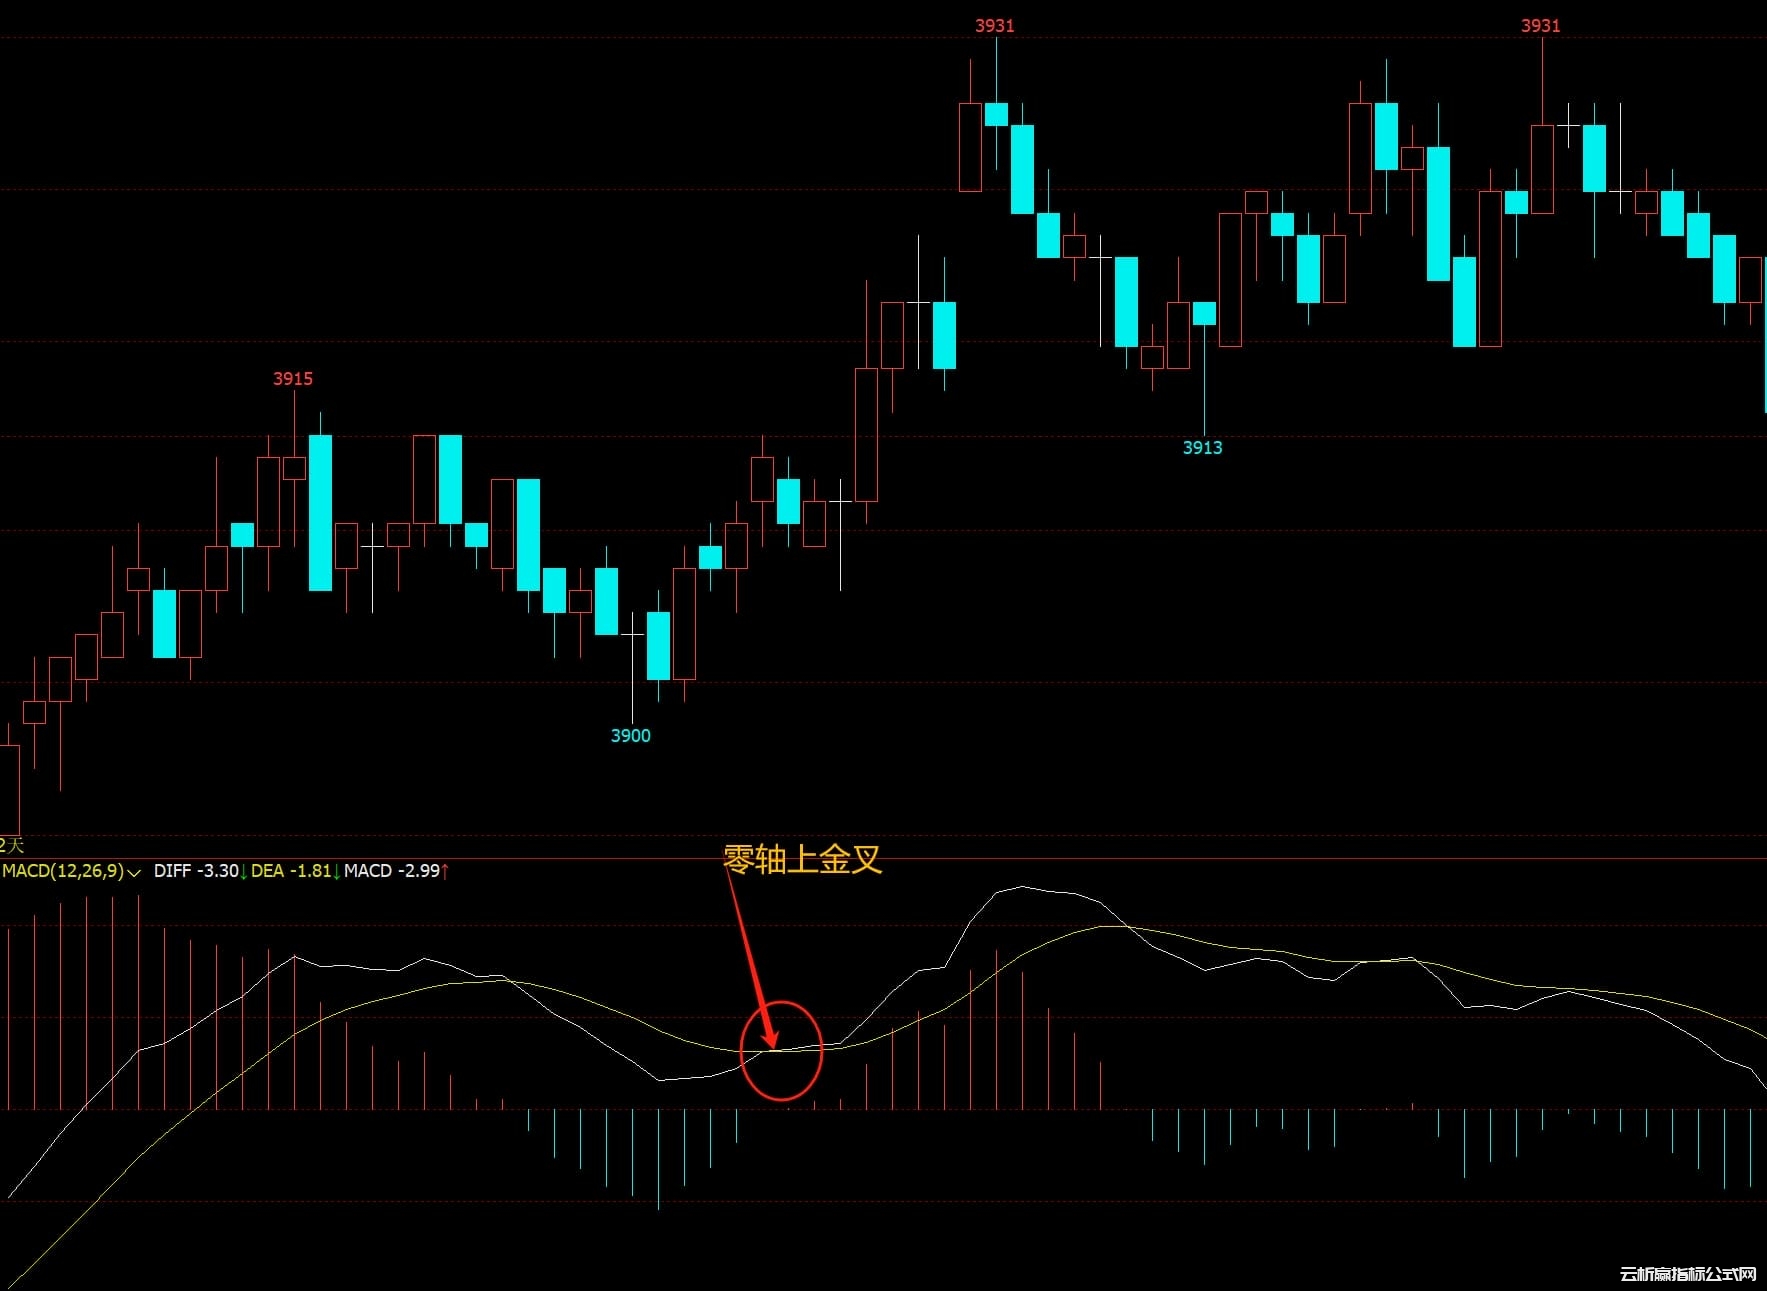Screen dimensions: 1767x1291
Task: Click the 3915 high price label
Action: [x=293, y=379]
